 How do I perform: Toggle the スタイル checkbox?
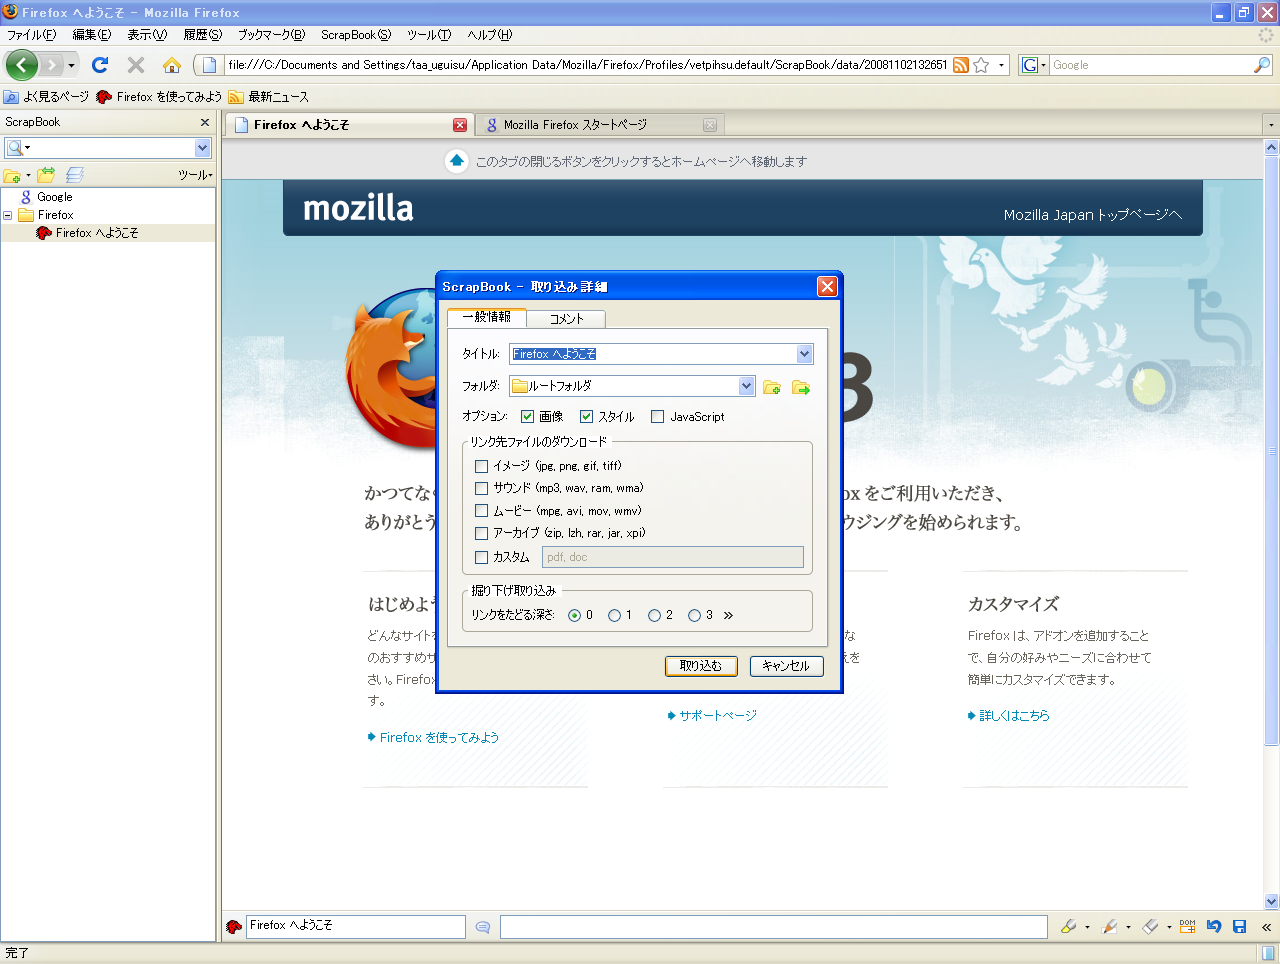[586, 417]
